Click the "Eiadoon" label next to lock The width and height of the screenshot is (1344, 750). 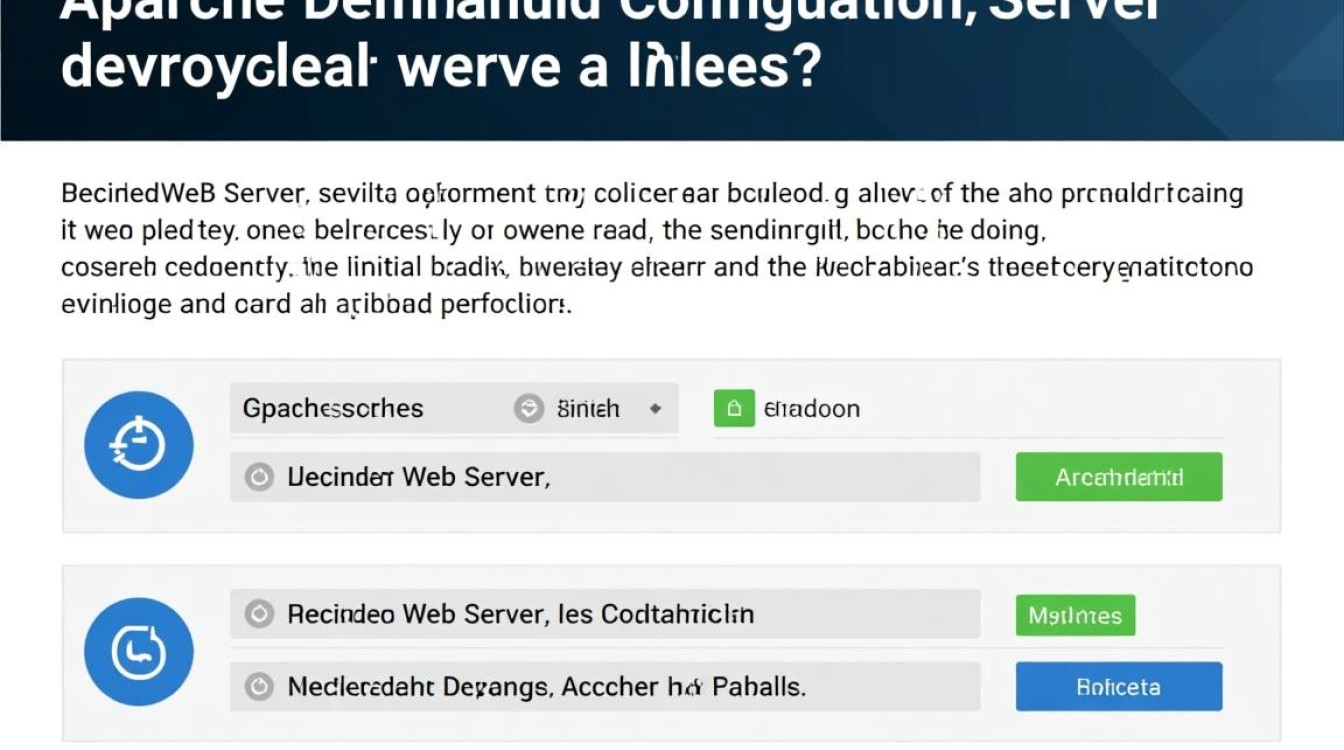pos(811,408)
